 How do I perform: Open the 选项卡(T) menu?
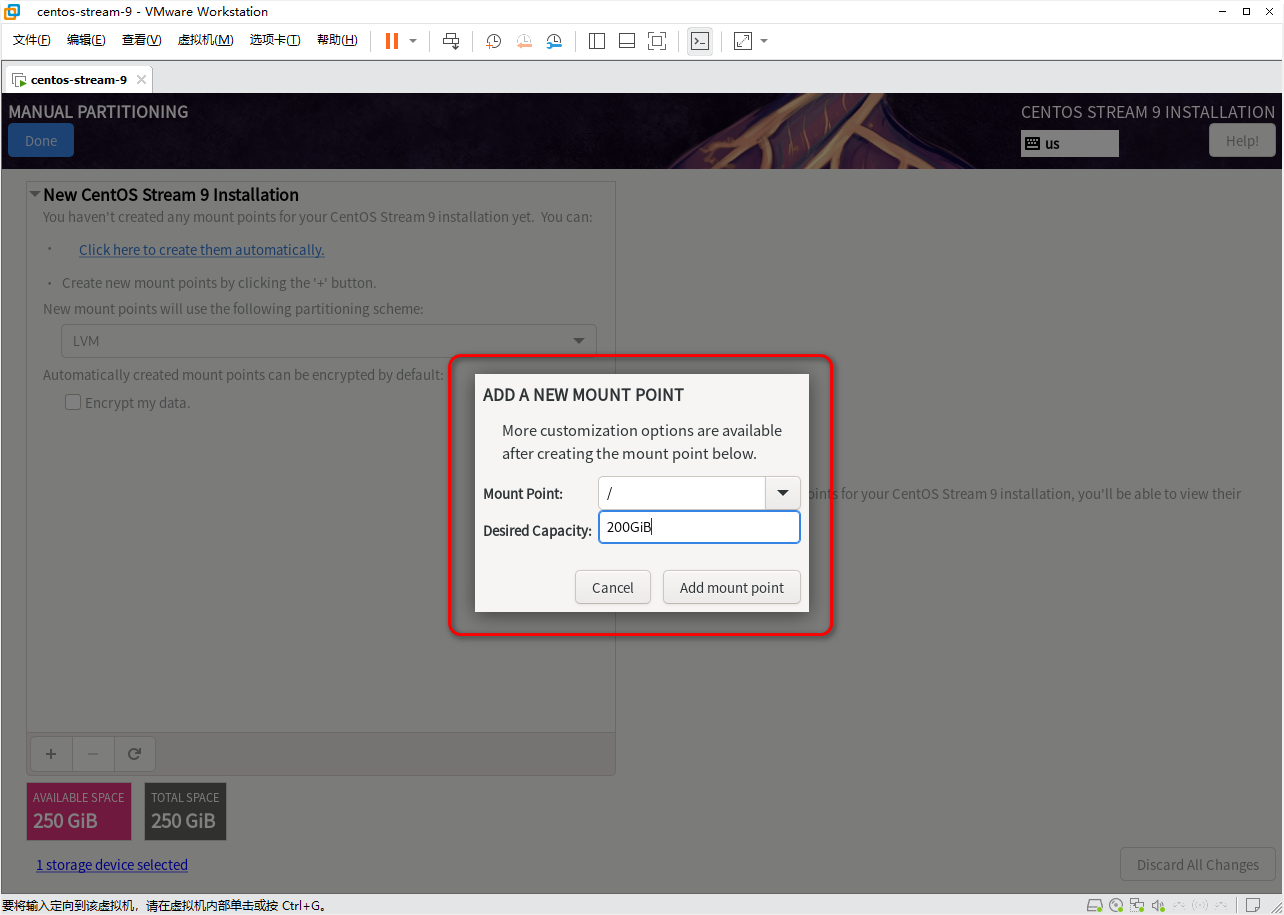tap(275, 40)
